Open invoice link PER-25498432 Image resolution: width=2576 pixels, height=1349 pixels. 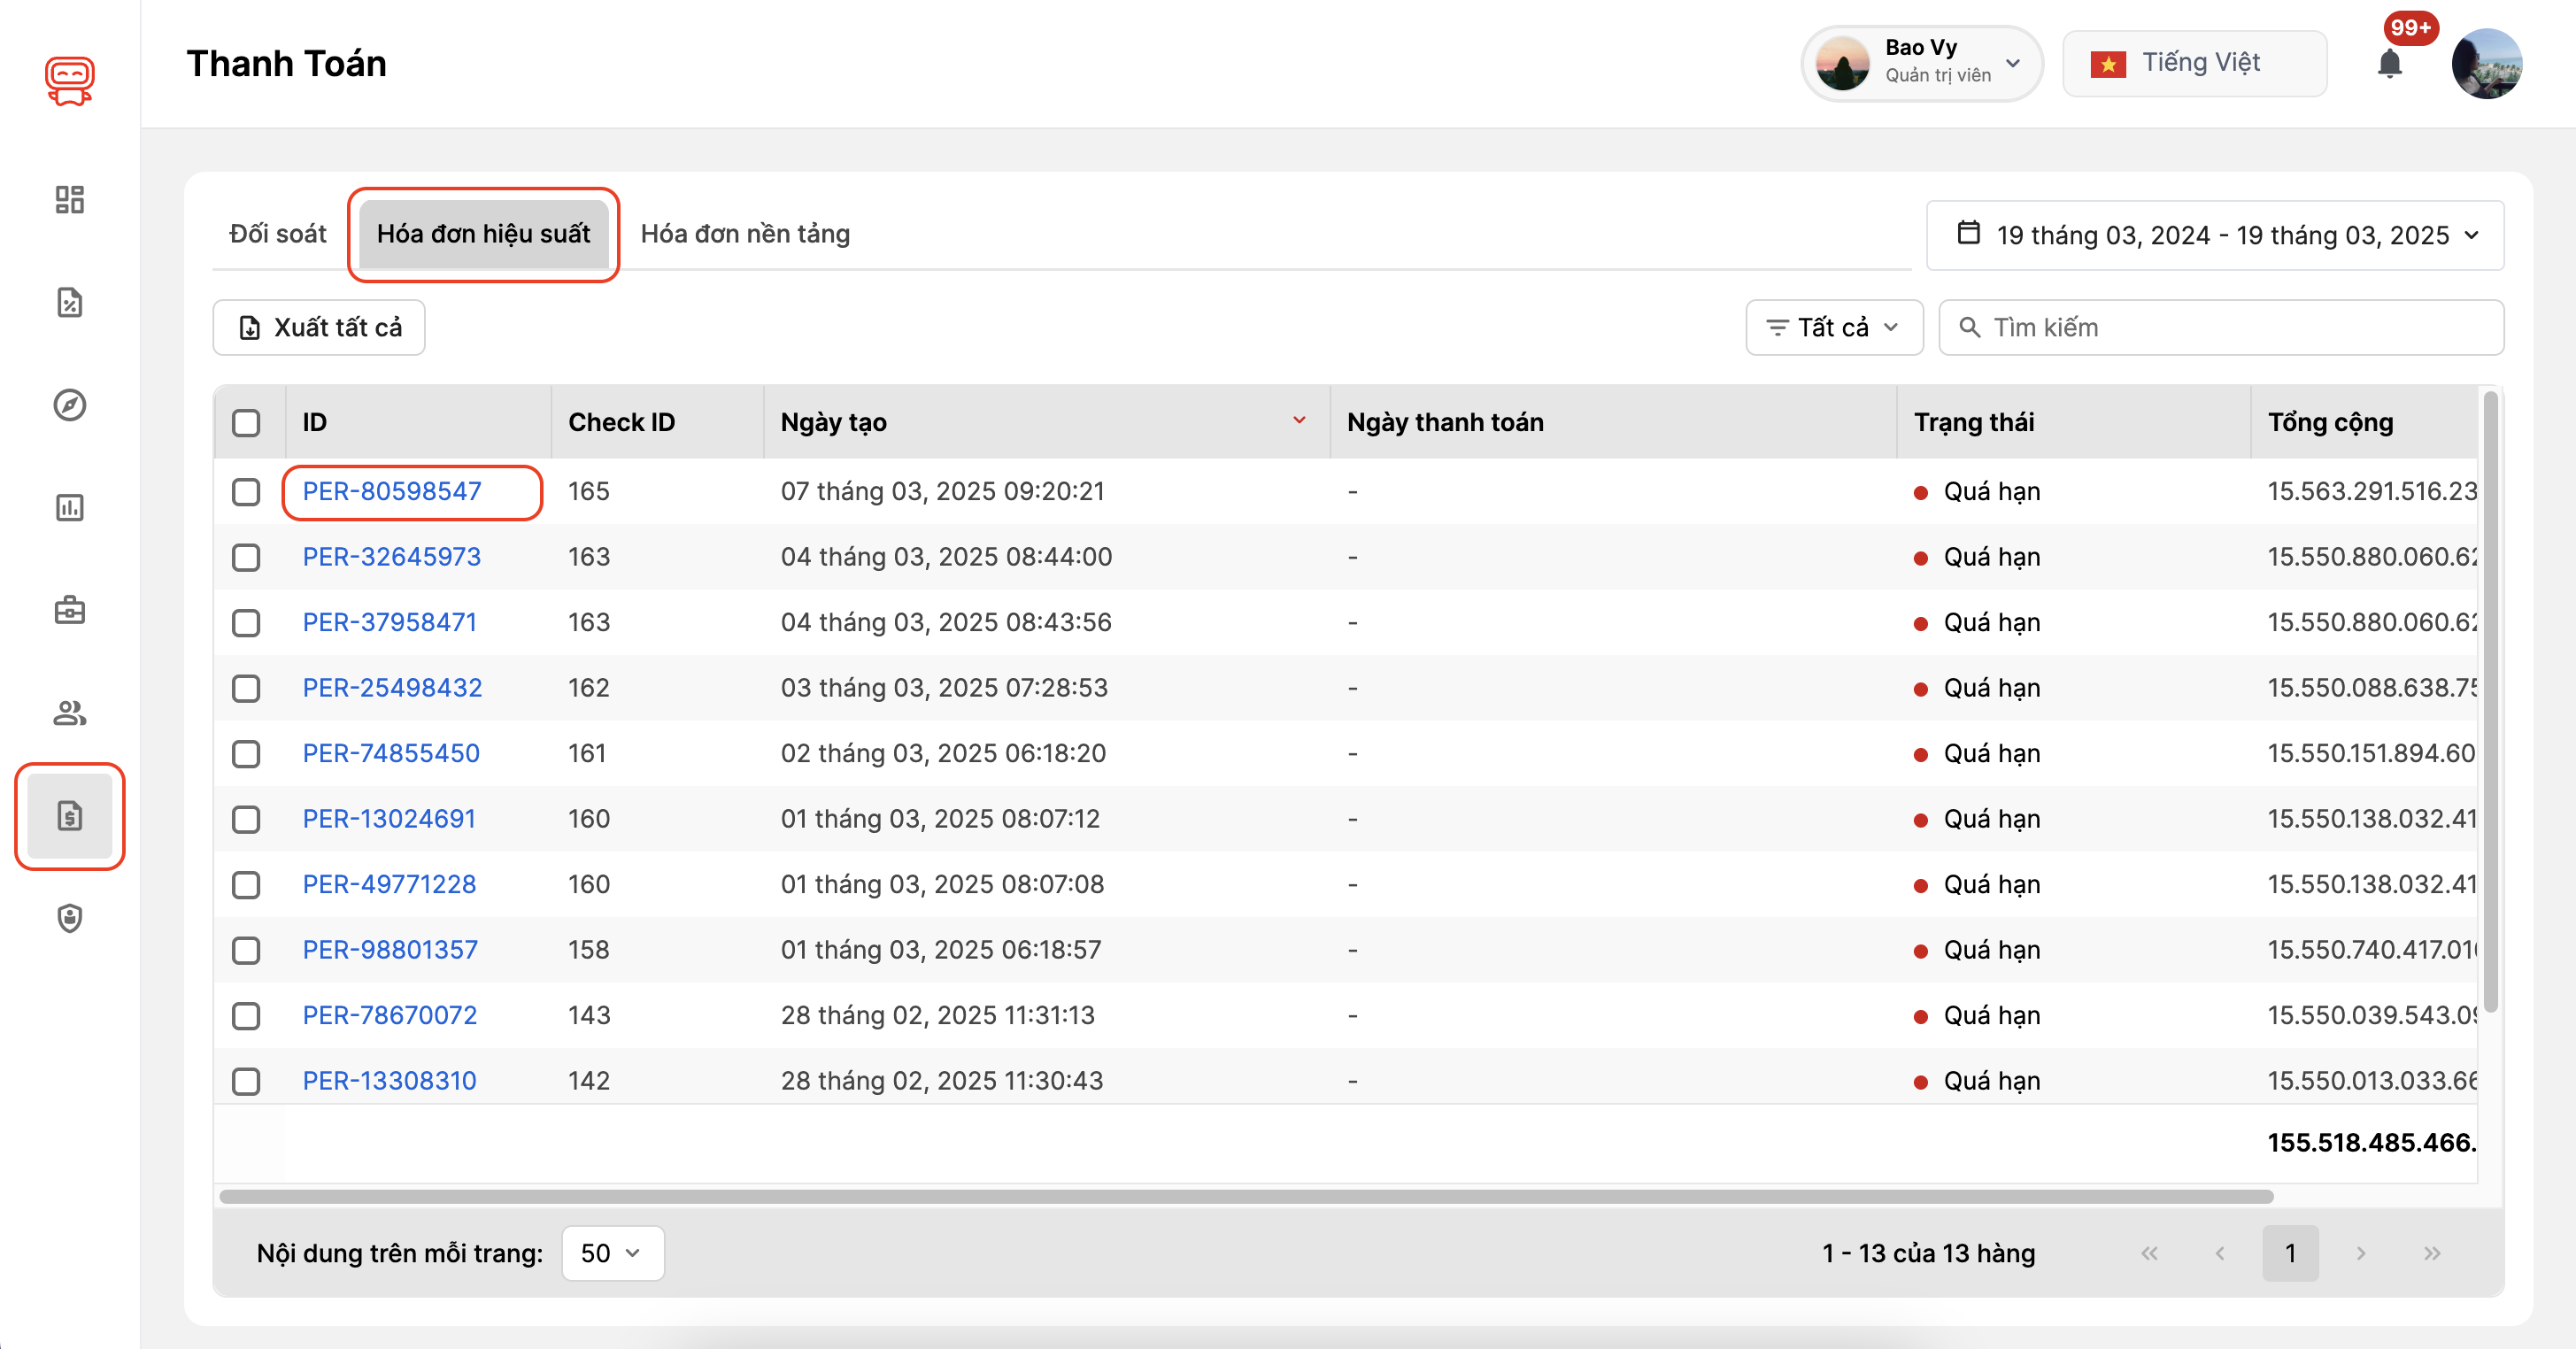[392, 688]
